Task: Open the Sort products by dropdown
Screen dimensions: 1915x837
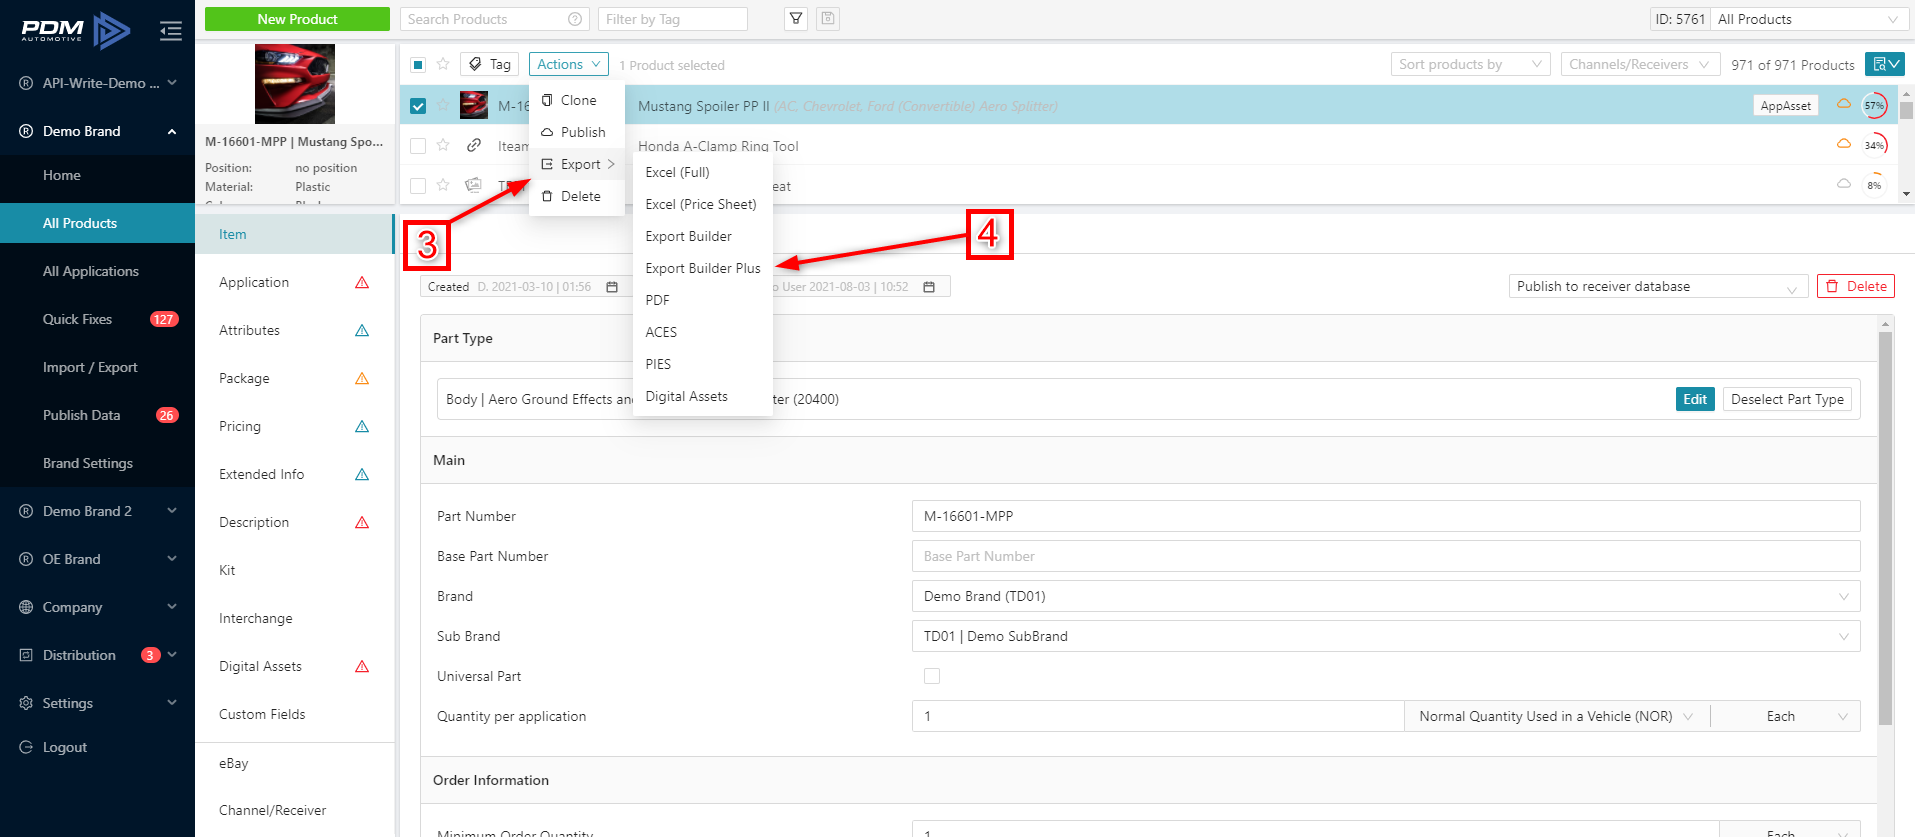Action: pos(1470,64)
